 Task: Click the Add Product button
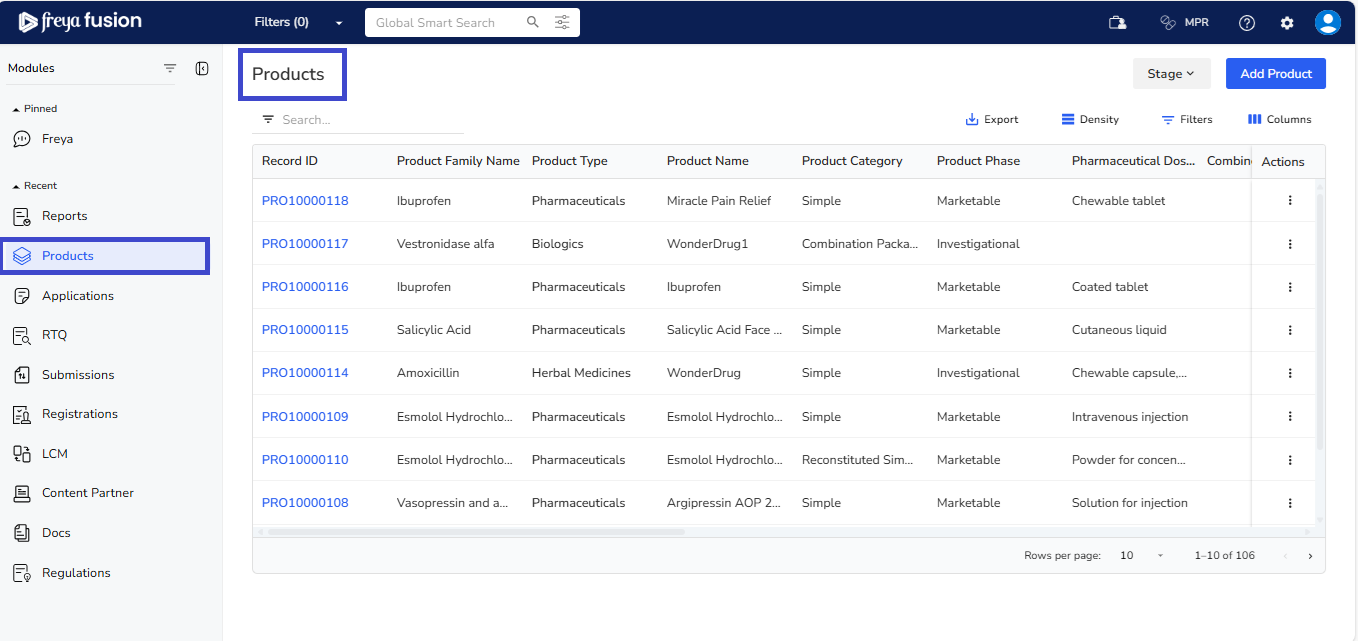pos(1275,74)
